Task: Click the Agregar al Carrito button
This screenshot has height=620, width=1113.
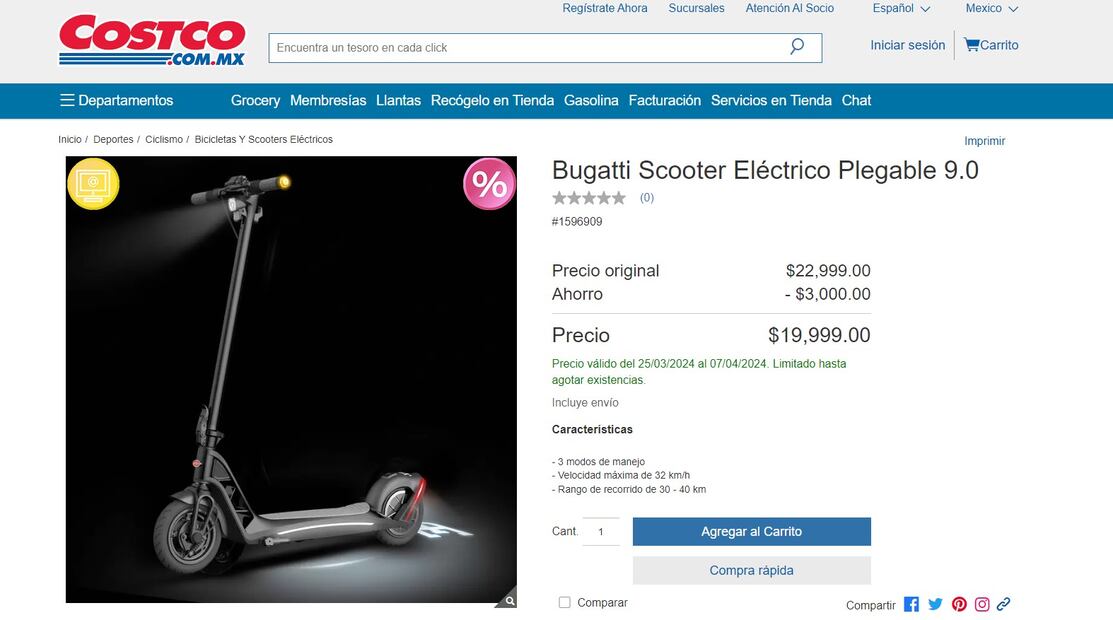Action: click(752, 531)
